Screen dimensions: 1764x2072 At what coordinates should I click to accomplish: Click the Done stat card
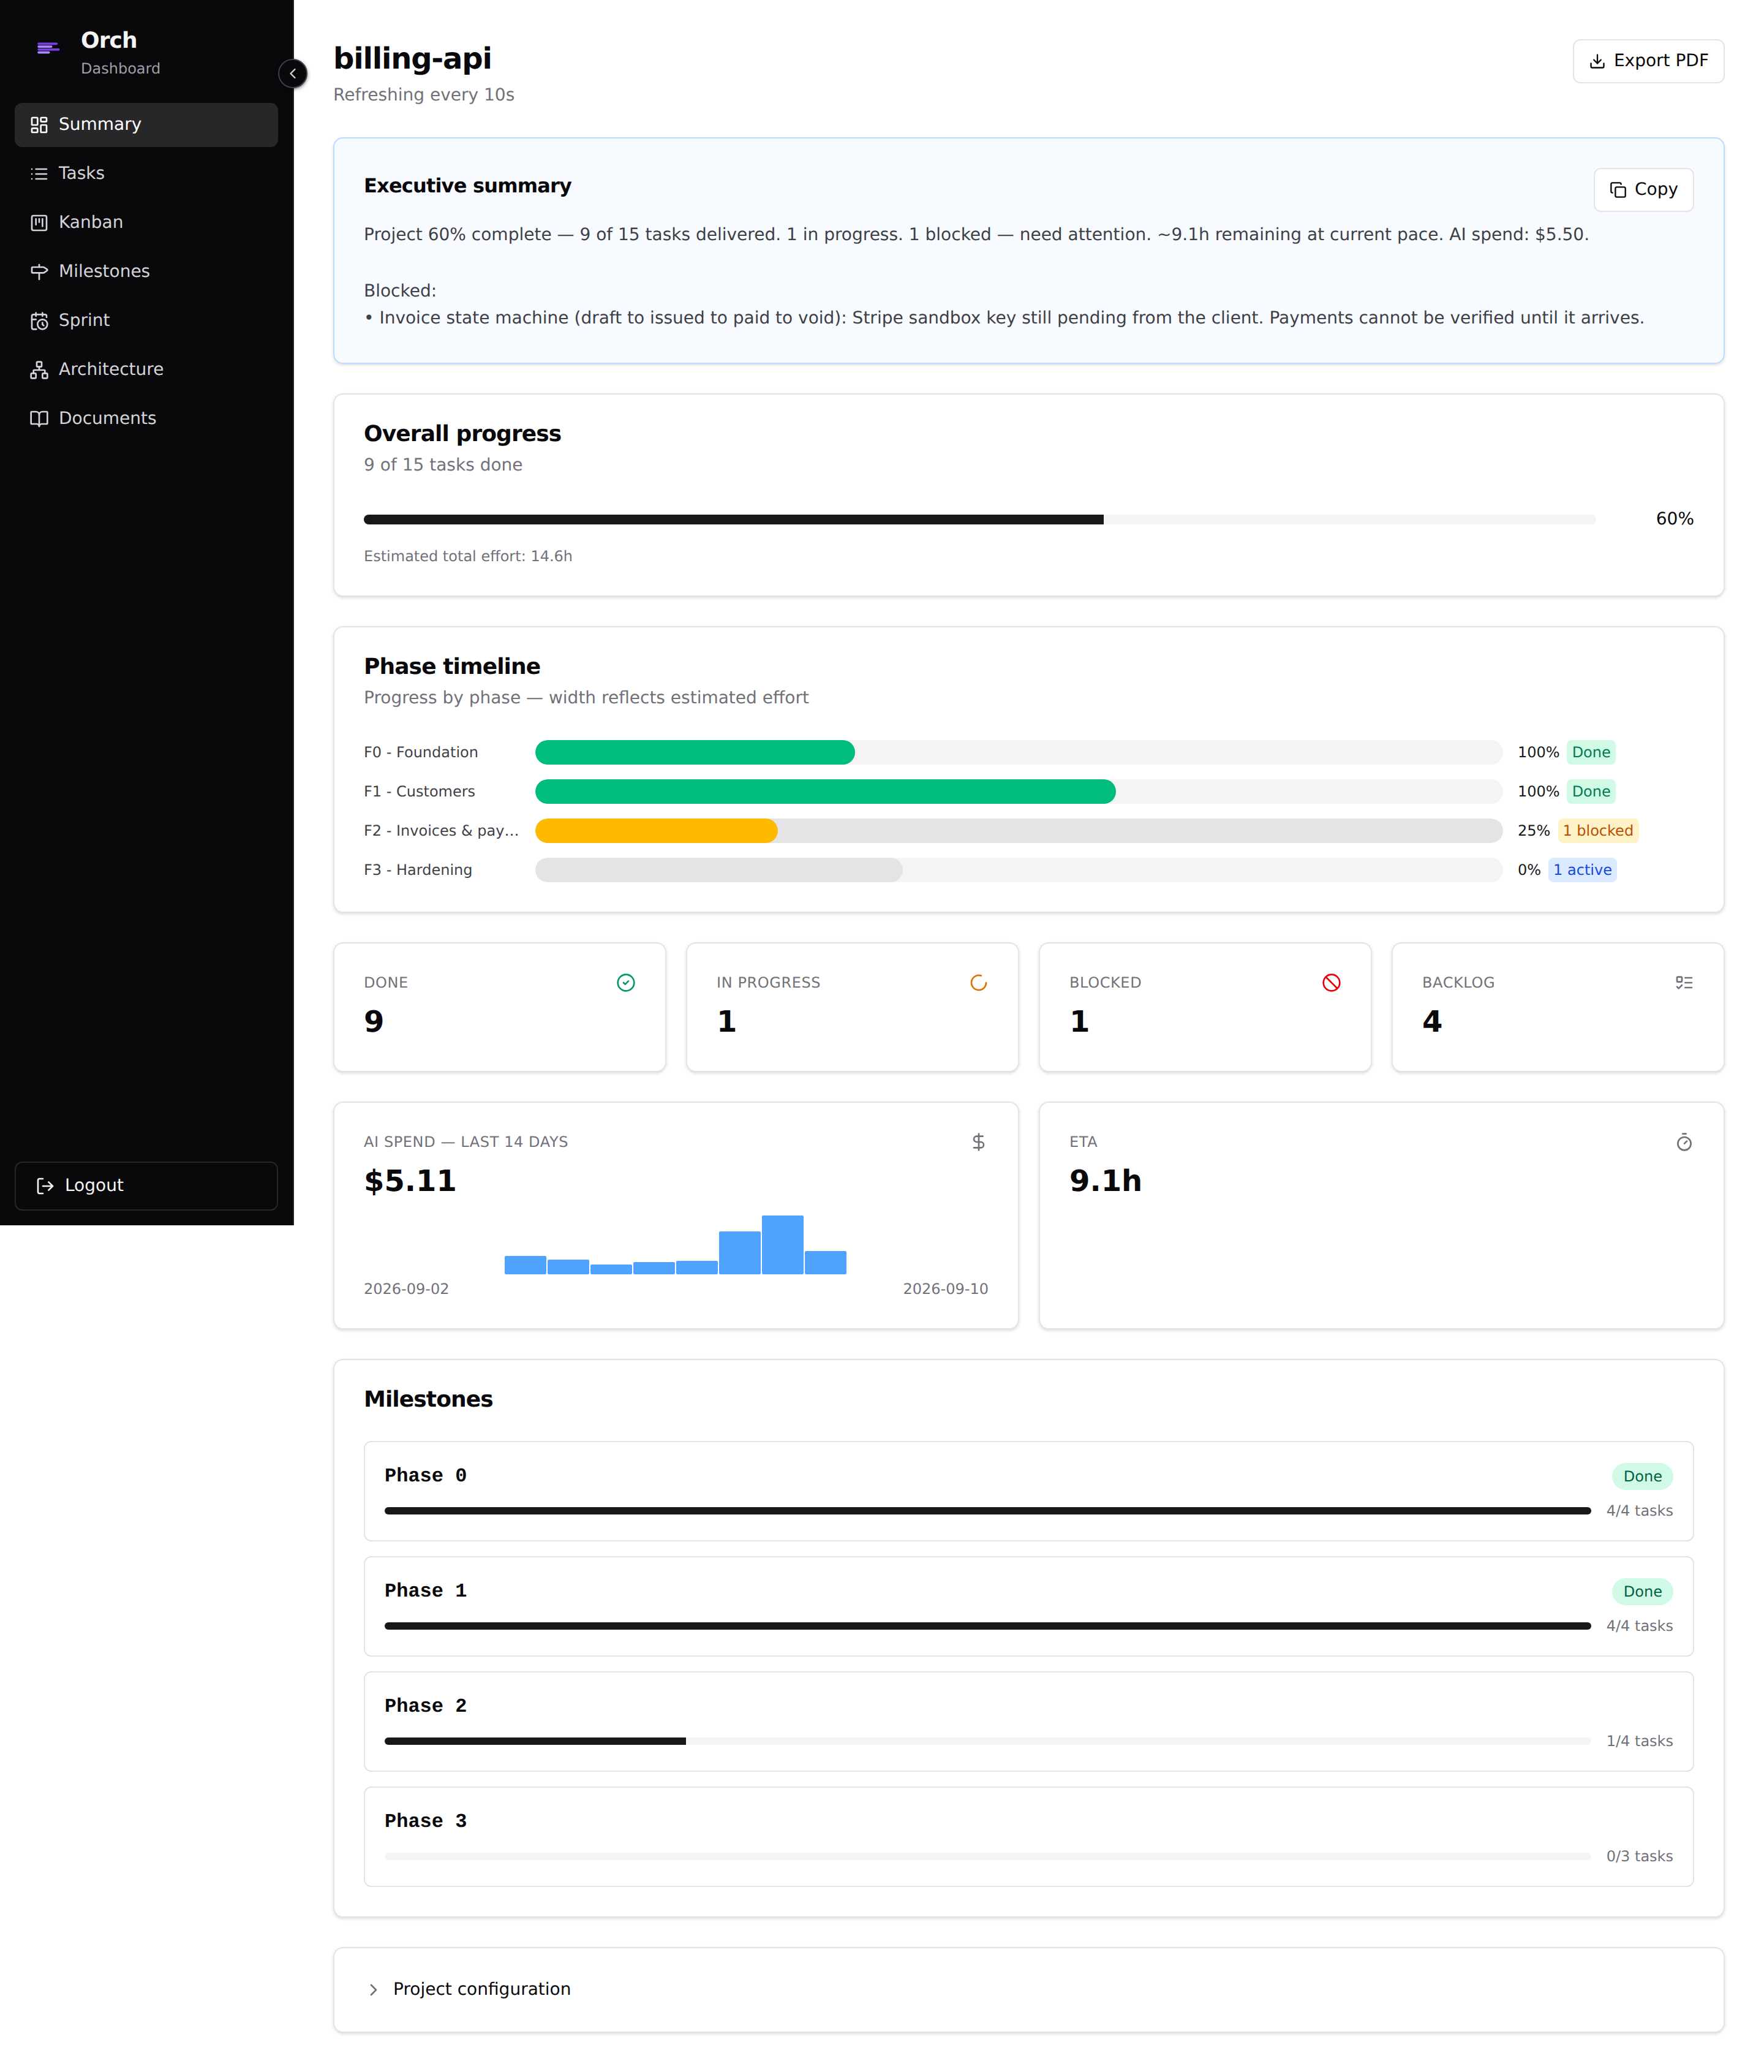(499, 1007)
